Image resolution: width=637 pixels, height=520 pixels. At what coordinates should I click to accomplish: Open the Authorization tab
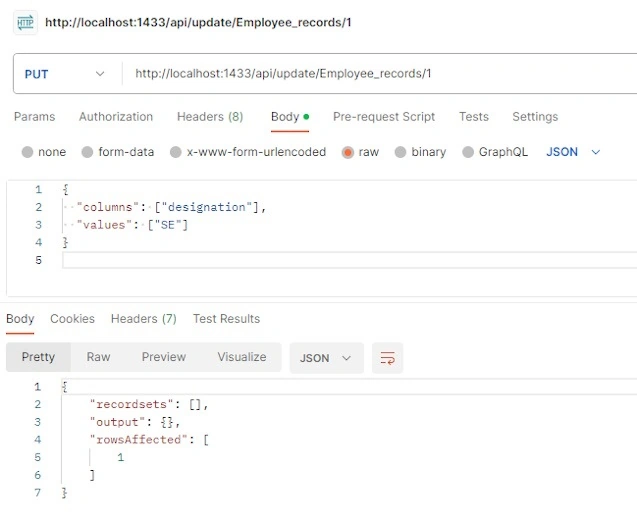coord(116,117)
